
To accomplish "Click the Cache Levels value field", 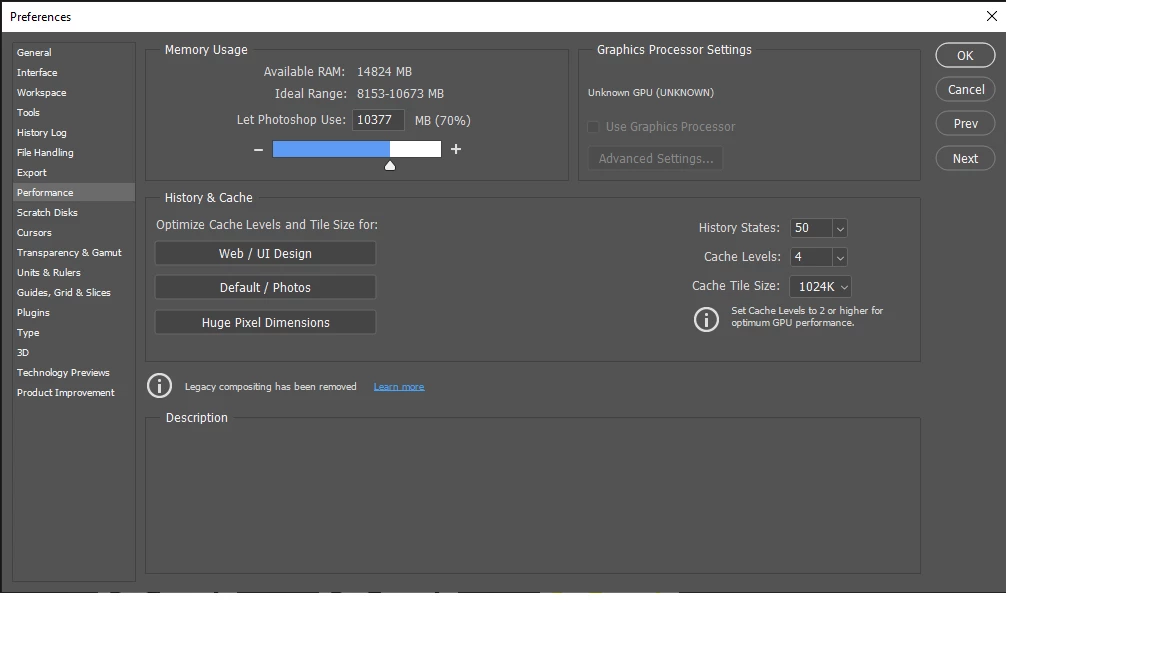I will (x=811, y=257).
